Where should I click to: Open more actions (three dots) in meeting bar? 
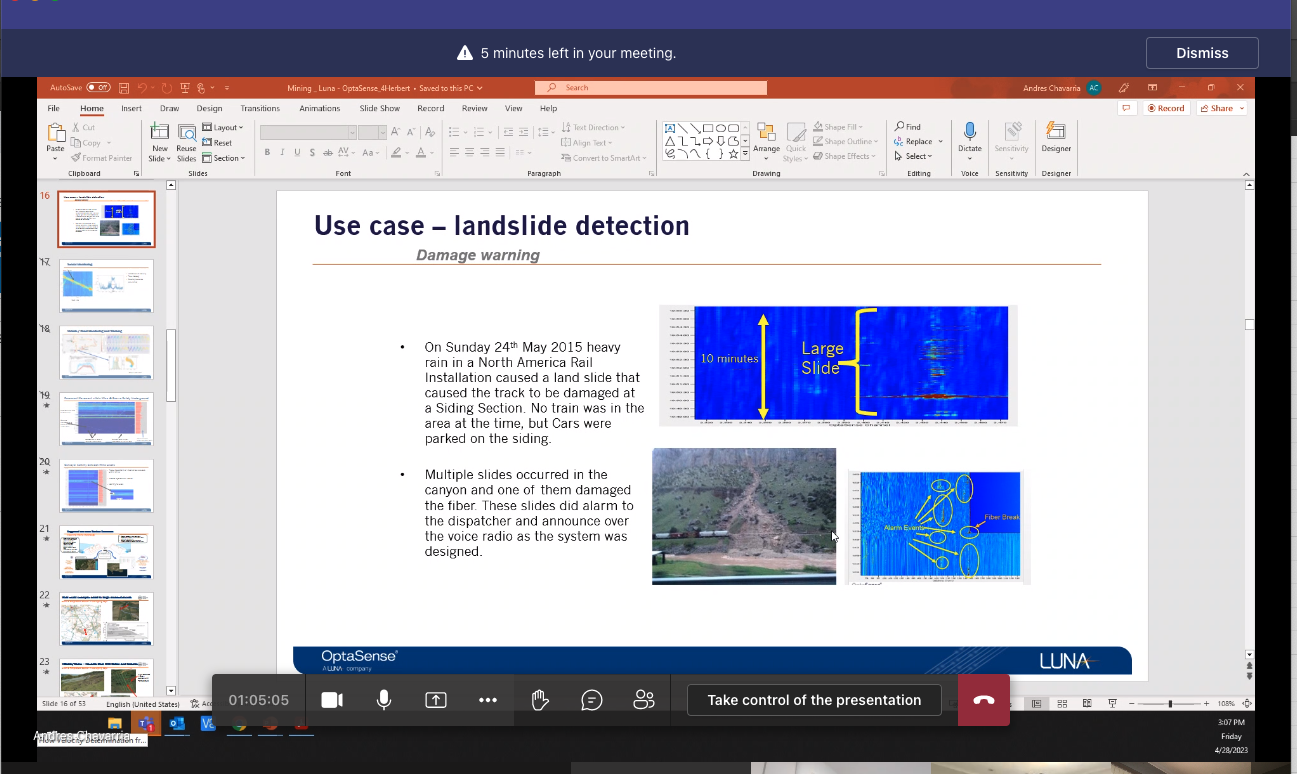(x=488, y=700)
